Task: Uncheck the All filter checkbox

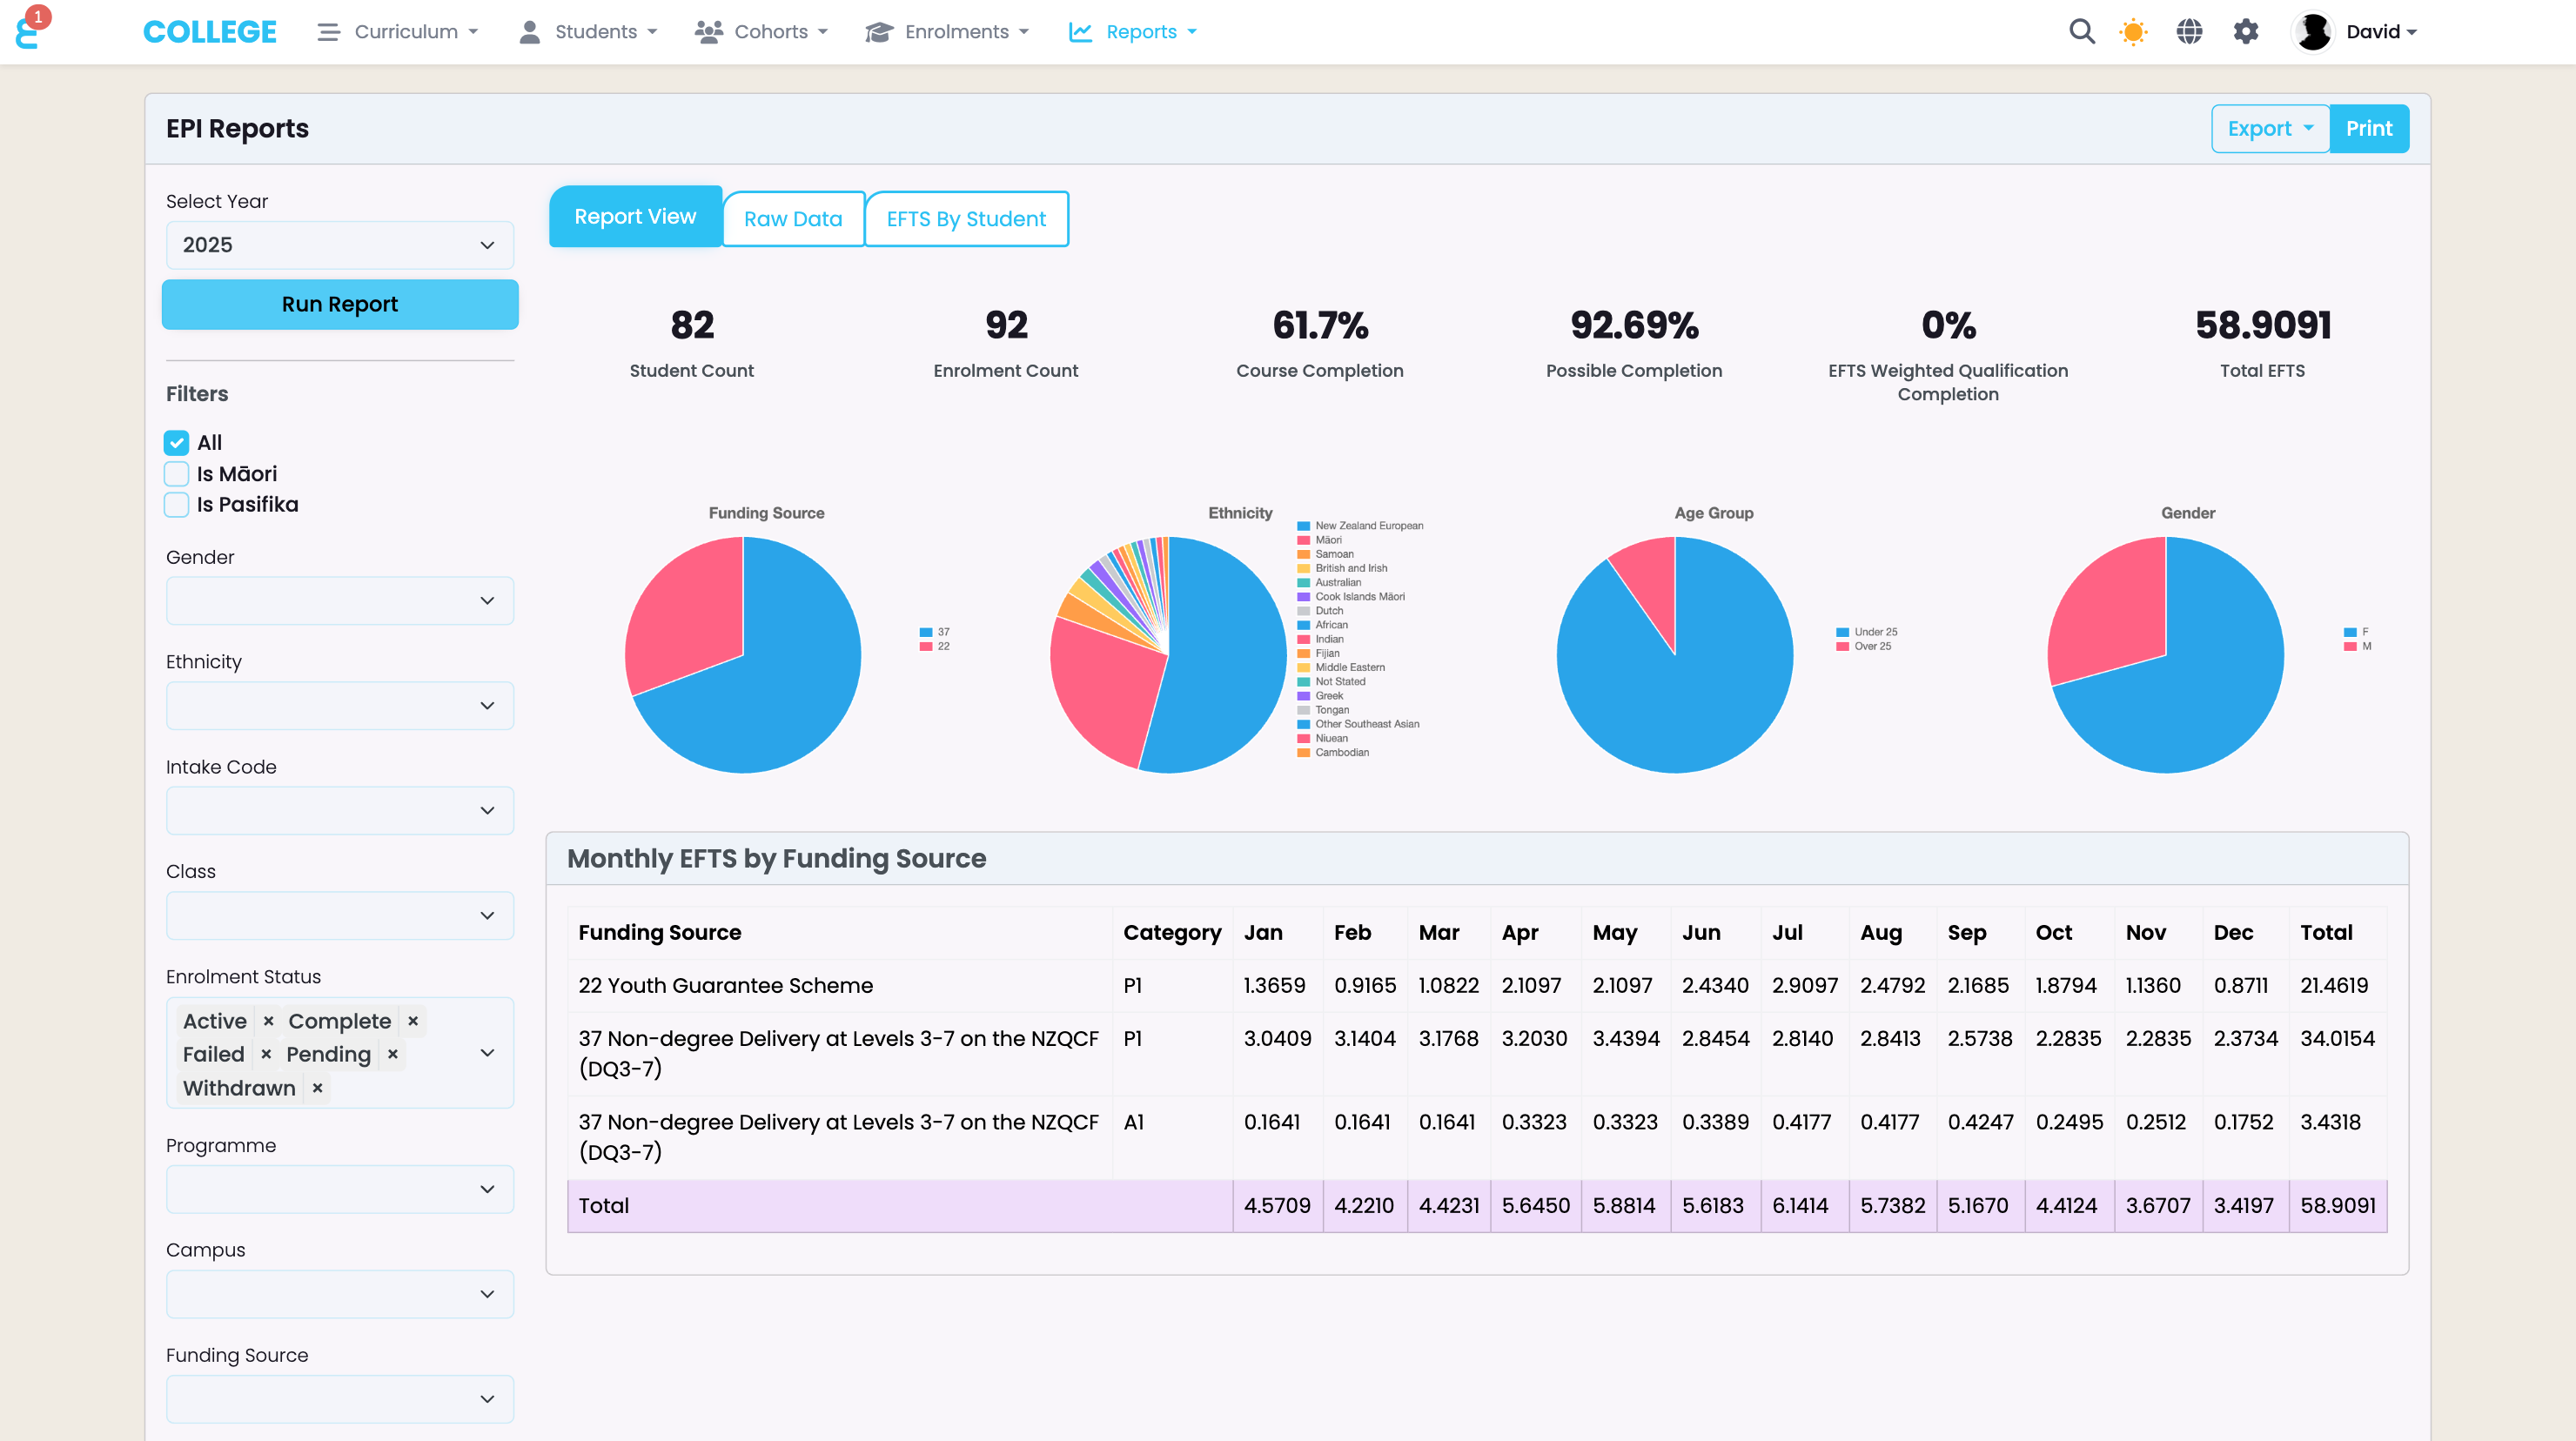Action: (177, 443)
